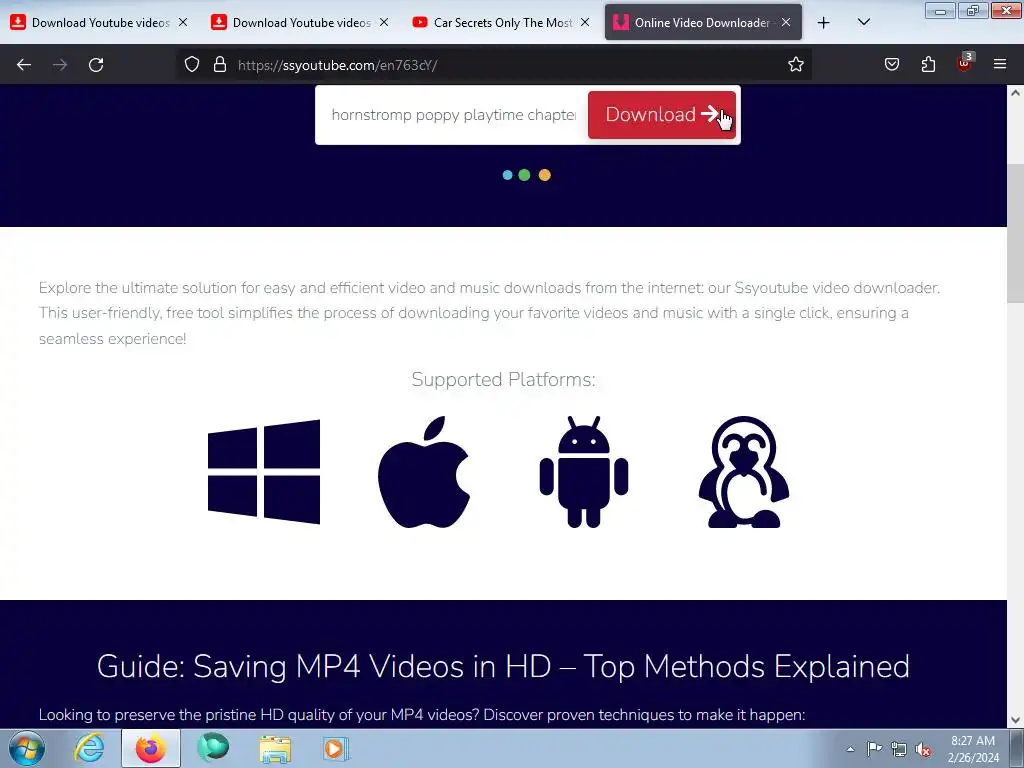
Task: Click the Linux penguin logo
Action: [x=744, y=472]
